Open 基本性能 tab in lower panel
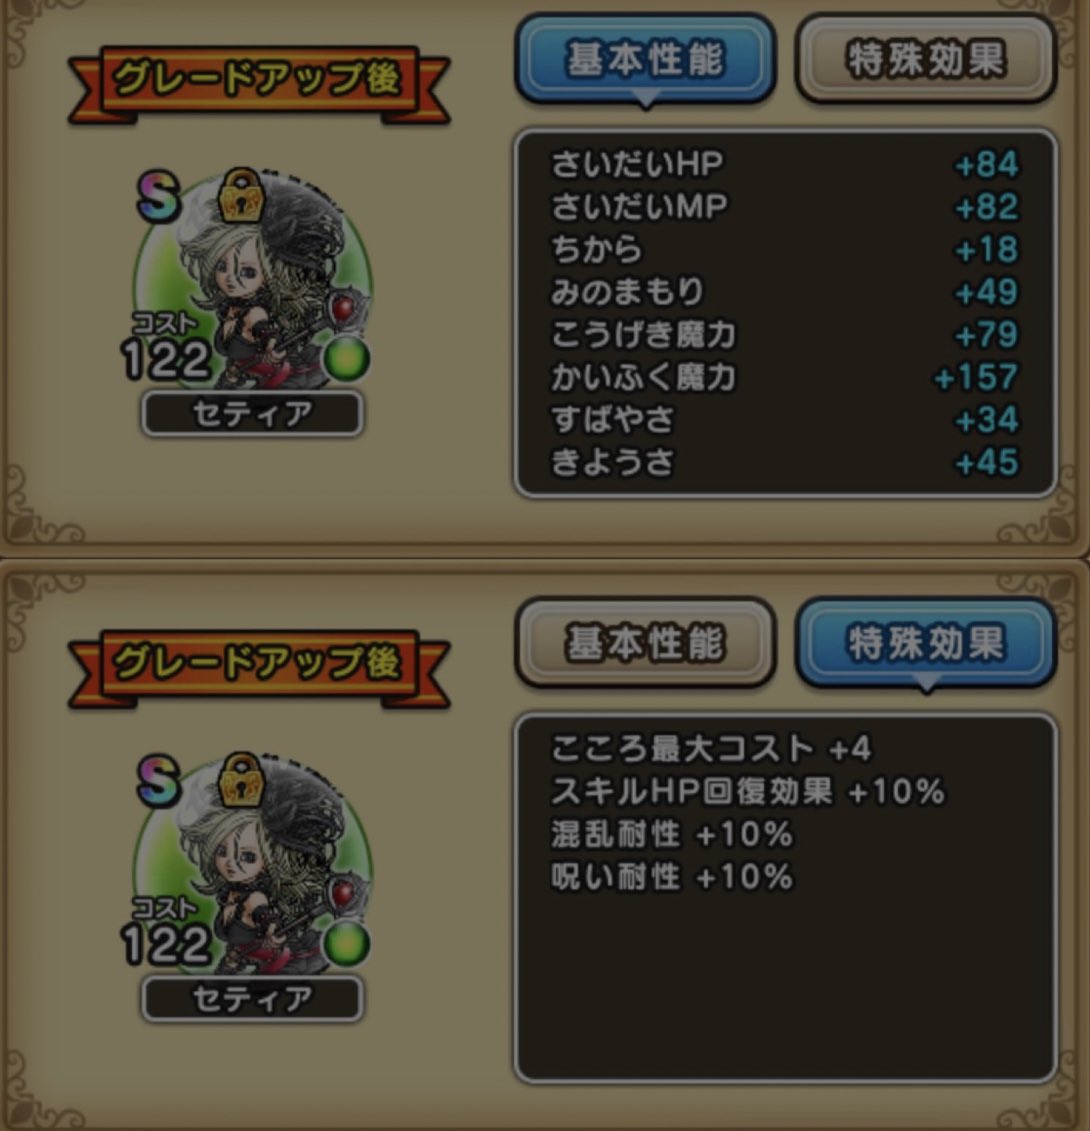Viewport: 1090px width, 1131px height. click(645, 643)
